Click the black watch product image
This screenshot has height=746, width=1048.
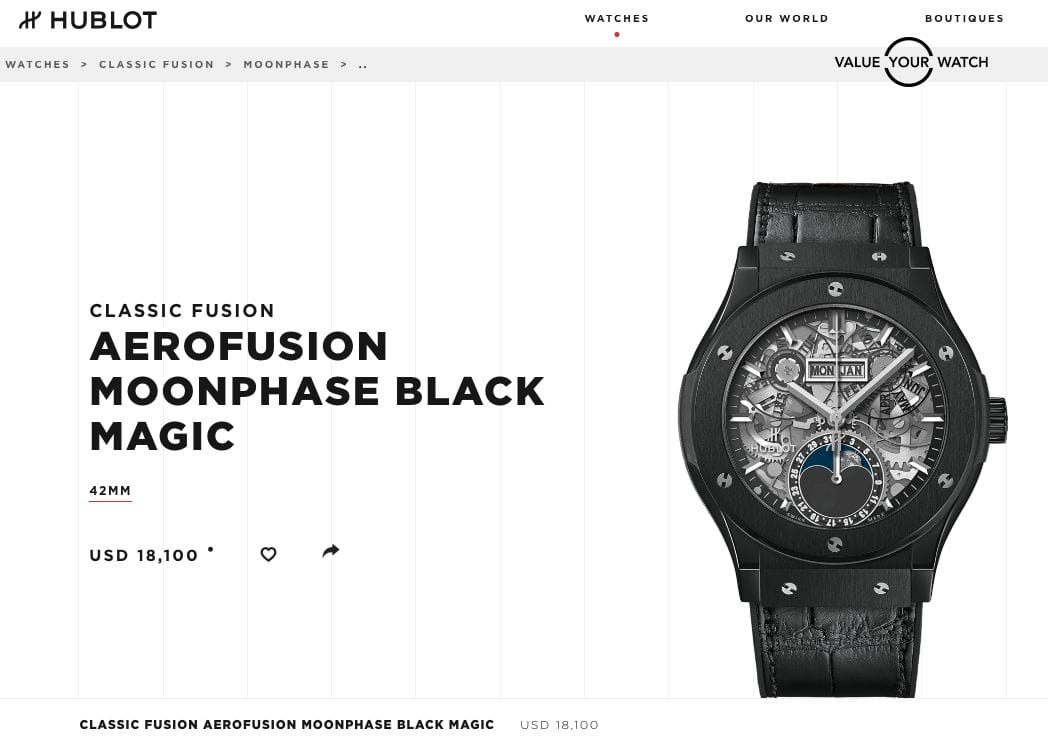coord(842,438)
